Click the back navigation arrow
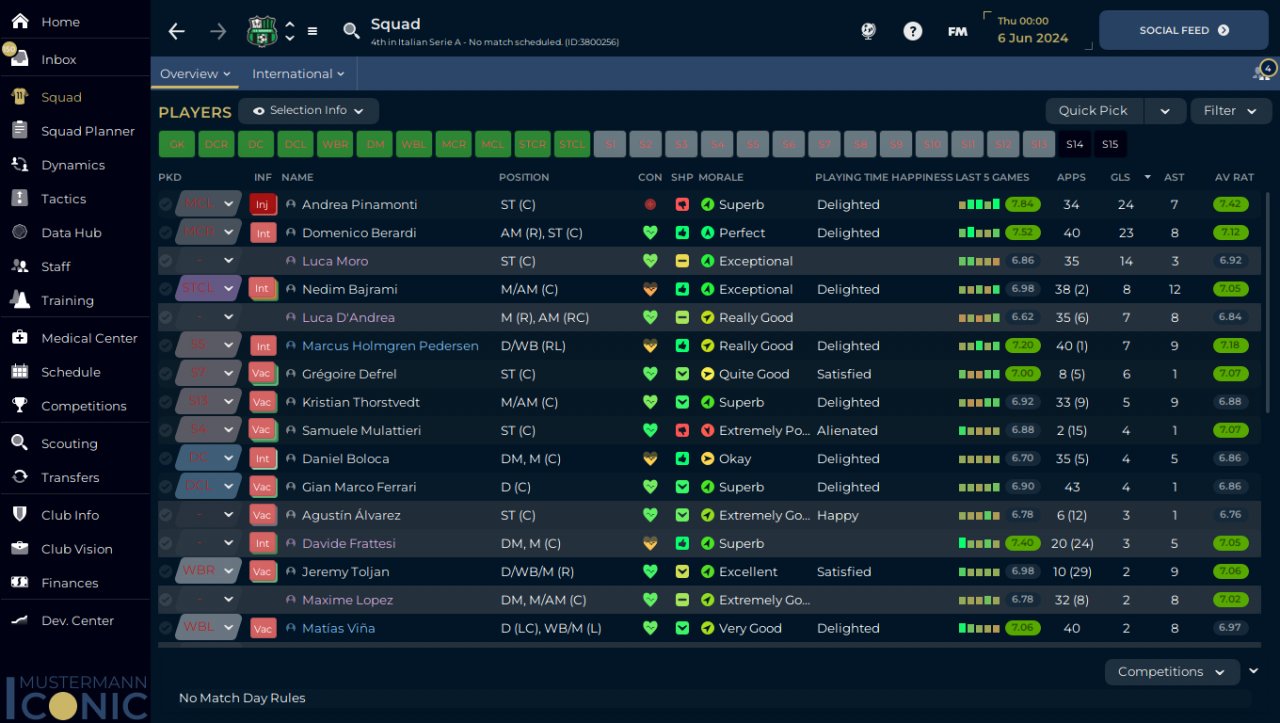Image resolution: width=1280 pixels, height=723 pixels. pyautogui.click(x=177, y=31)
